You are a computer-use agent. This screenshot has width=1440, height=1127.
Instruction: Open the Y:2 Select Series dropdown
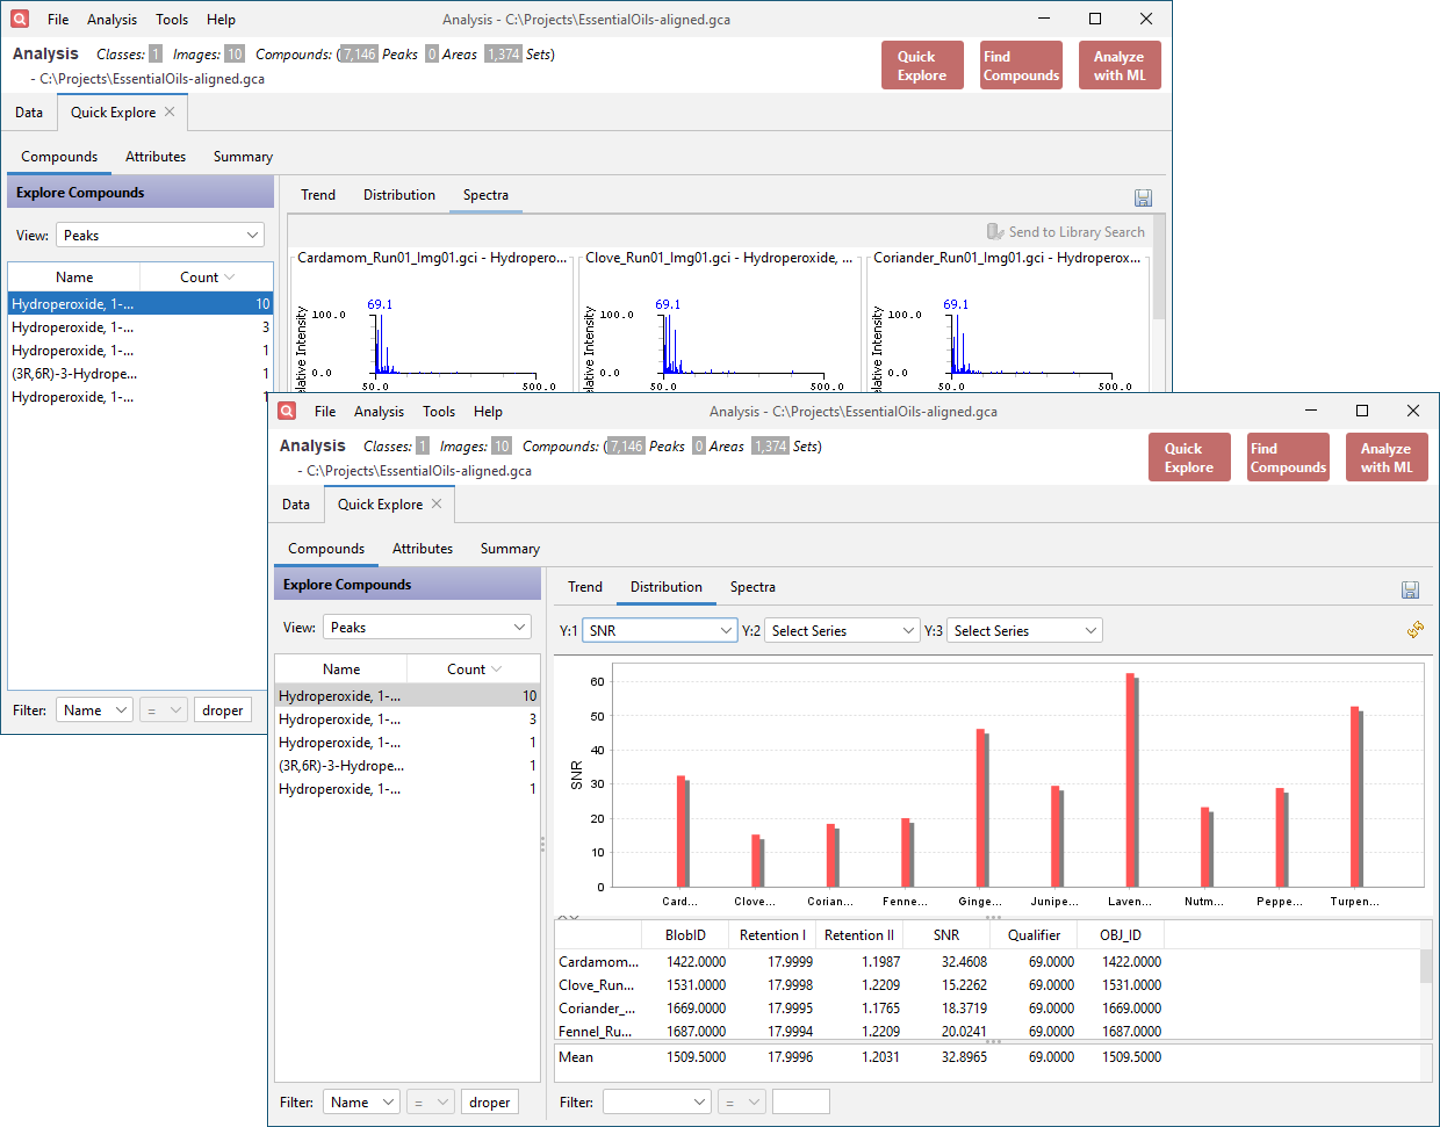click(842, 630)
